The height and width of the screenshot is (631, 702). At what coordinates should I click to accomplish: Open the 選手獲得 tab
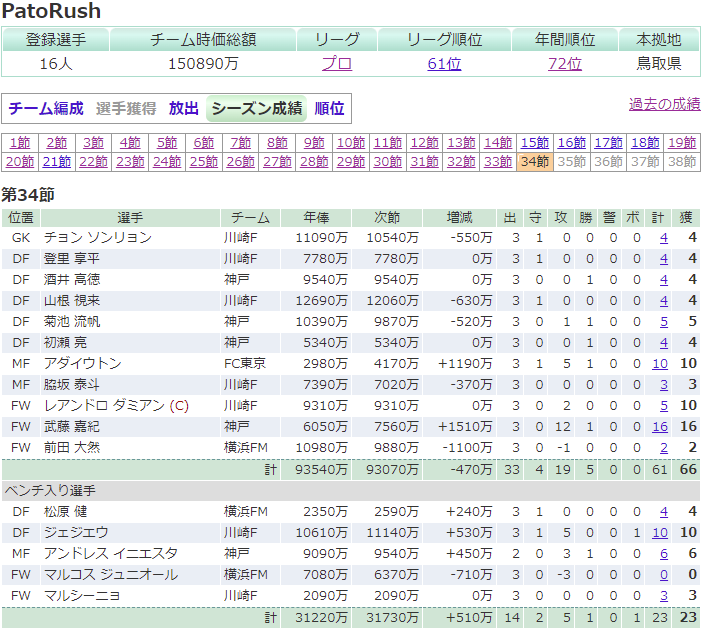pyautogui.click(x=126, y=108)
